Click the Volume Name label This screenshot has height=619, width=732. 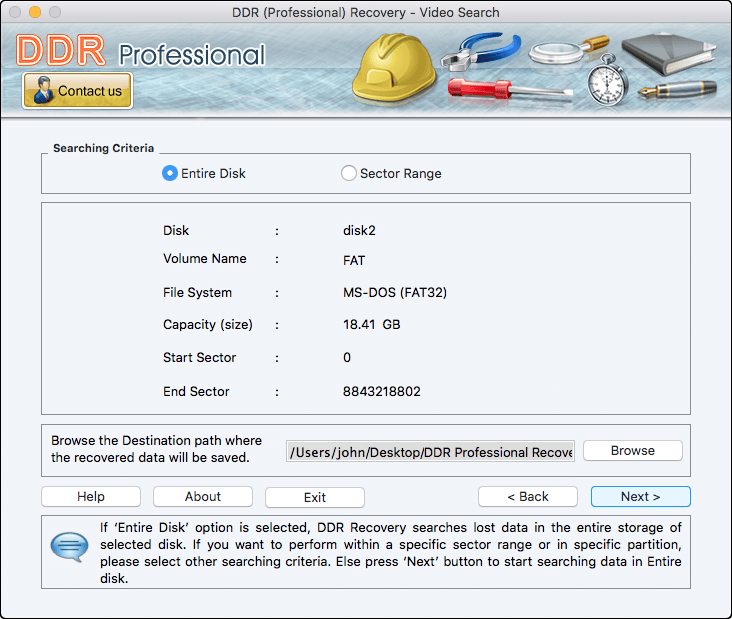tap(204, 259)
